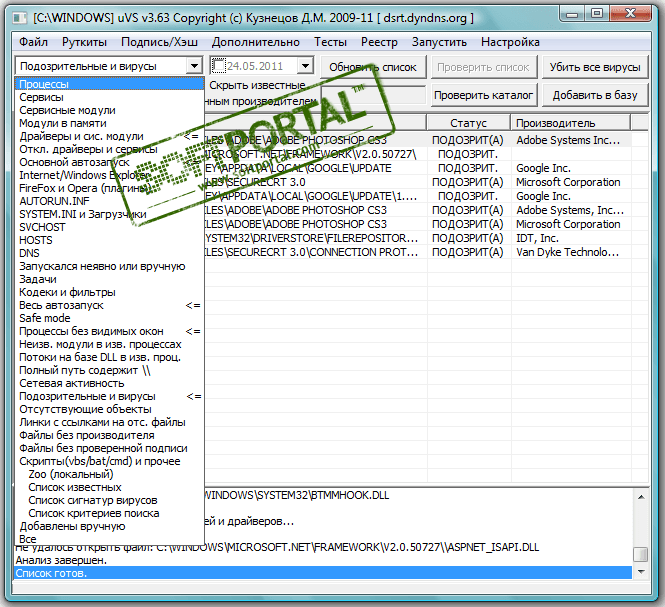Image resolution: width=665 pixels, height=607 pixels.
Task: Open the Файл menu
Action: pyautogui.click(x=34, y=42)
